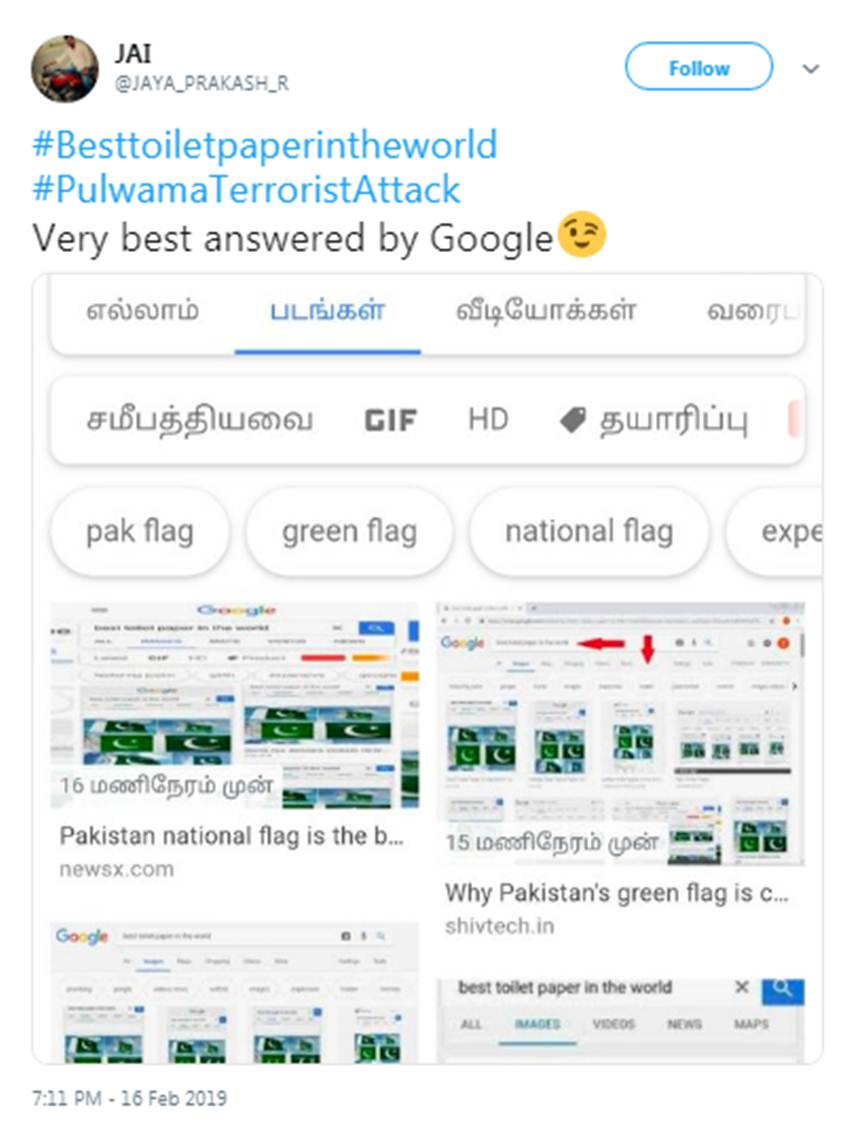The width and height of the screenshot is (850, 1123).
Task: Select the green flag suggestion chip
Action: coord(349,532)
